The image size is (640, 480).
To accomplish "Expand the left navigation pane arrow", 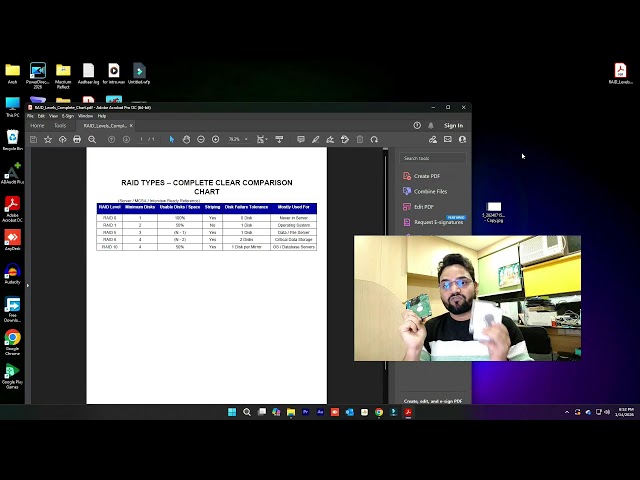I will point(28,285).
